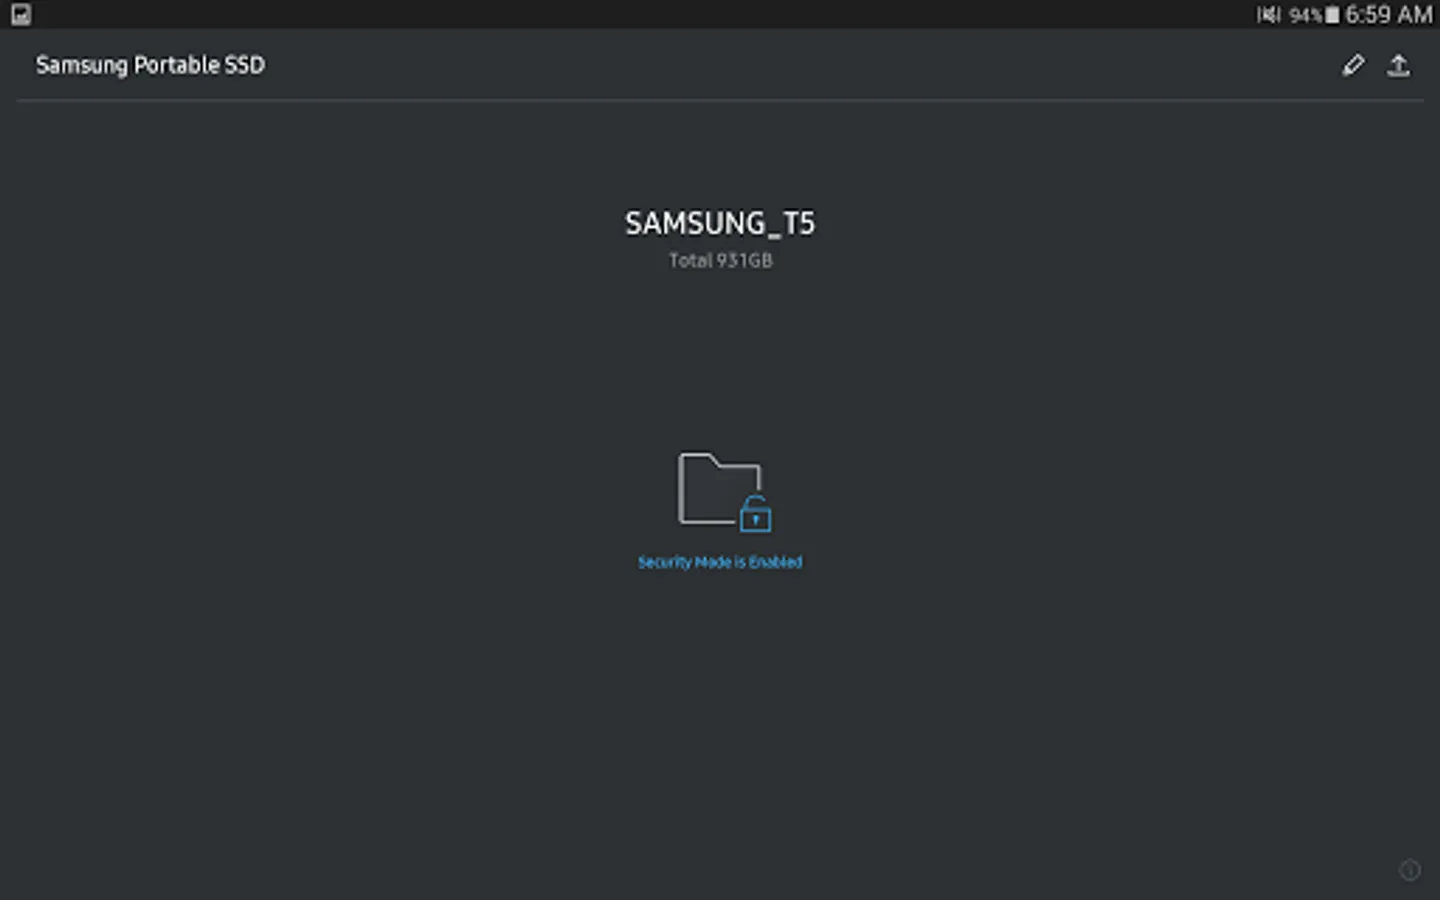
Task: Click the Samsung Portable SSD title
Action: (x=150, y=65)
